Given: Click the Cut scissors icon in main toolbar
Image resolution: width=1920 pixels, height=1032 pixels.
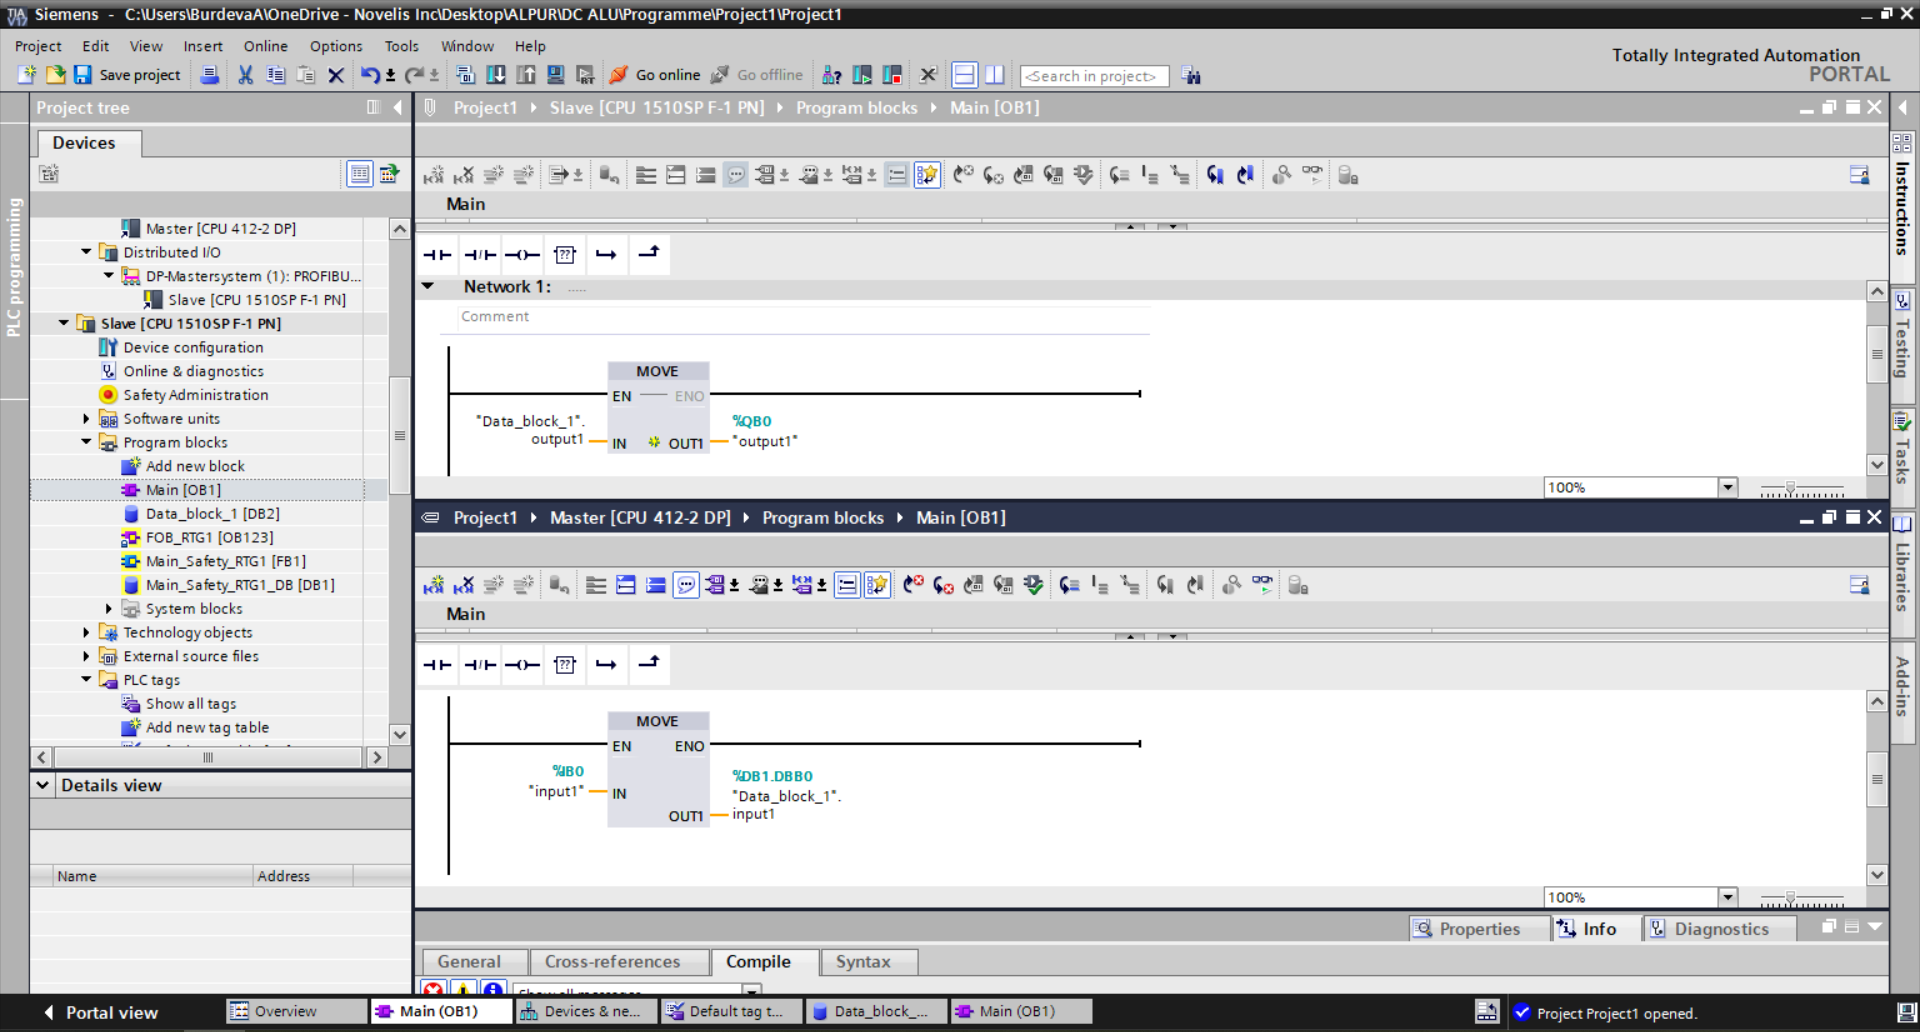Looking at the screenshot, I should (245, 75).
